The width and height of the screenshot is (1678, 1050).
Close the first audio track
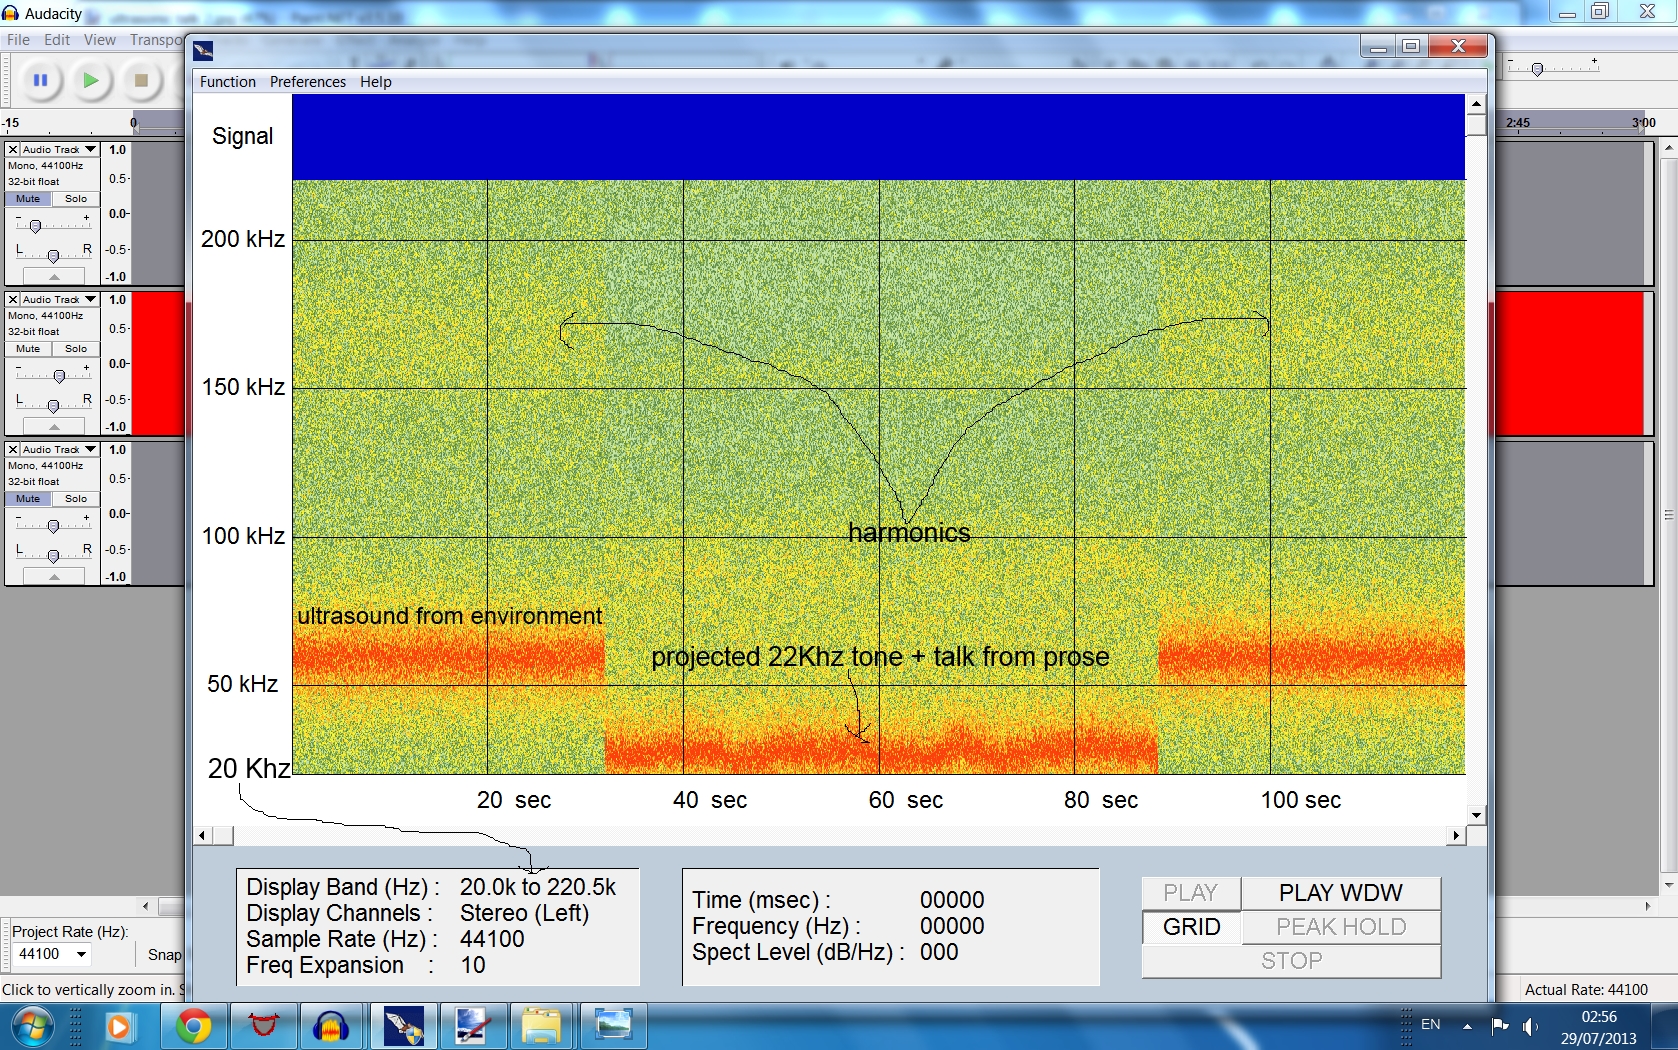tap(13, 150)
